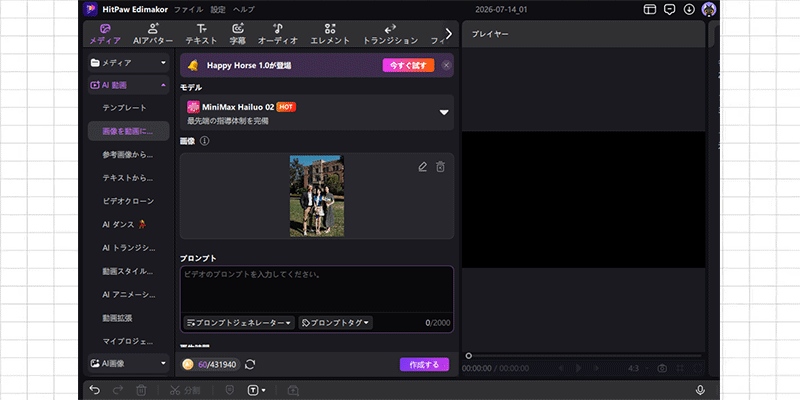Click the 今すぐ試す button on the banner
Image resolution: width=800 pixels, height=400 pixels.
tap(408, 65)
